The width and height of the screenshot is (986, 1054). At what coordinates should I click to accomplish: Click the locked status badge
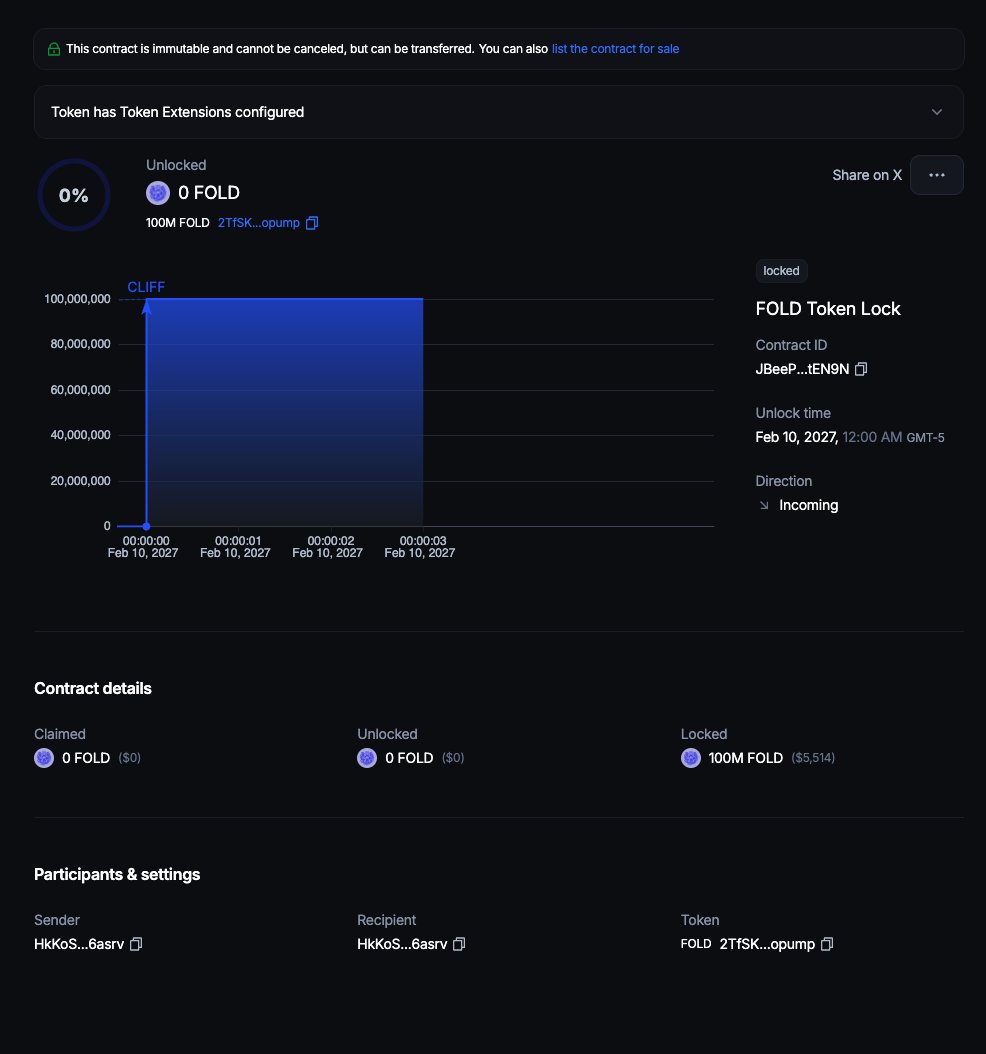tap(781, 270)
